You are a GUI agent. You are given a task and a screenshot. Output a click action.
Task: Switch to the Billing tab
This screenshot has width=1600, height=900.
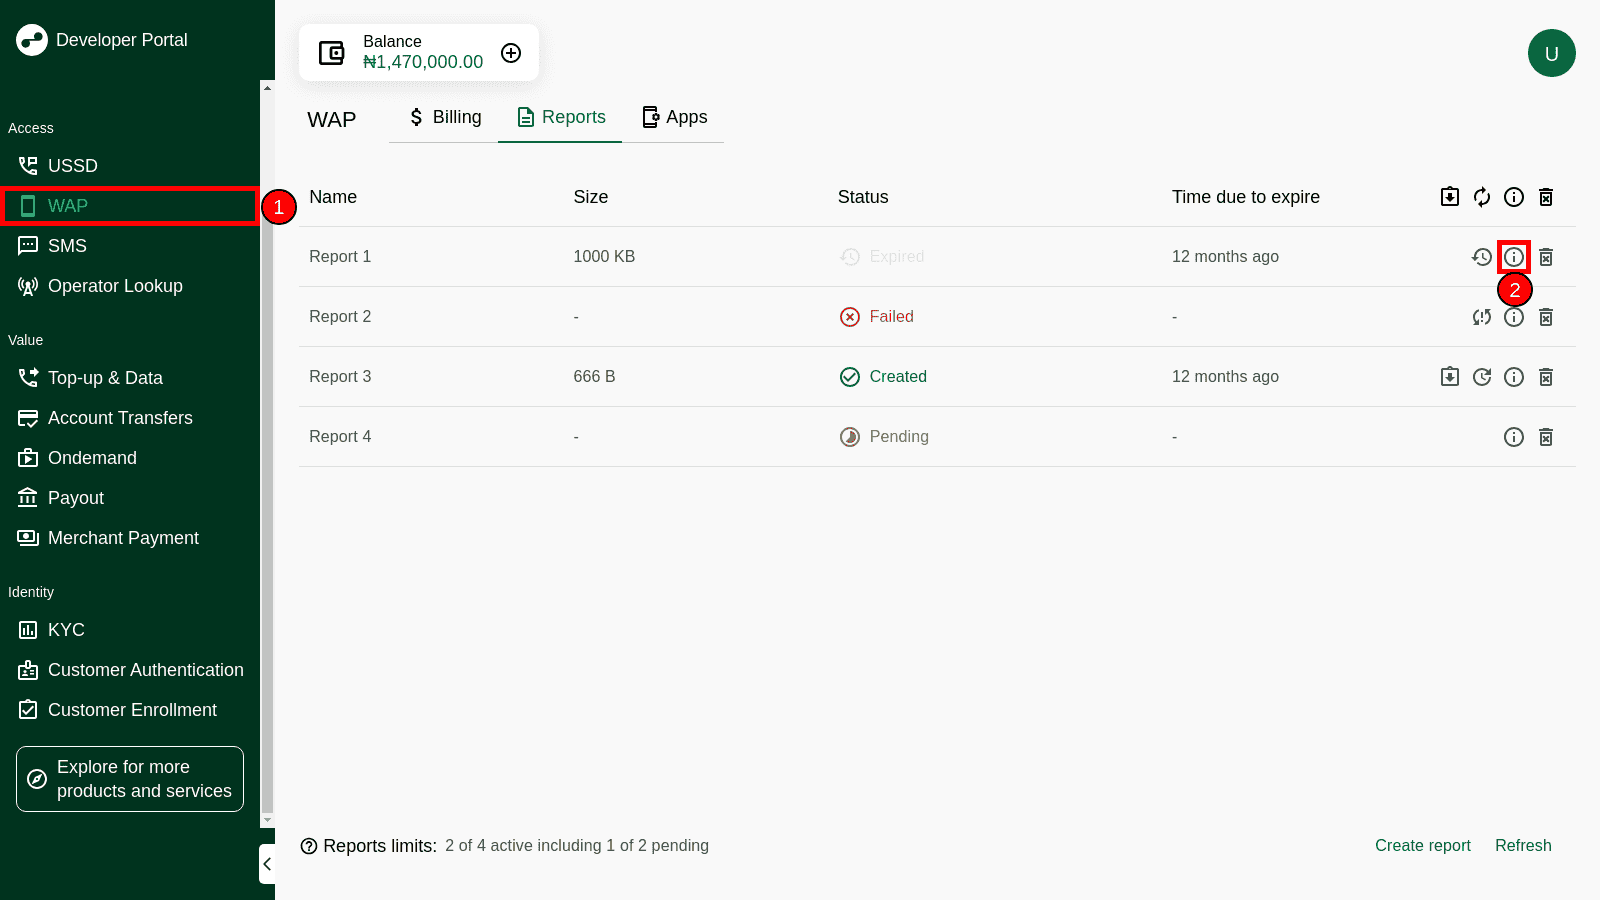click(x=445, y=117)
